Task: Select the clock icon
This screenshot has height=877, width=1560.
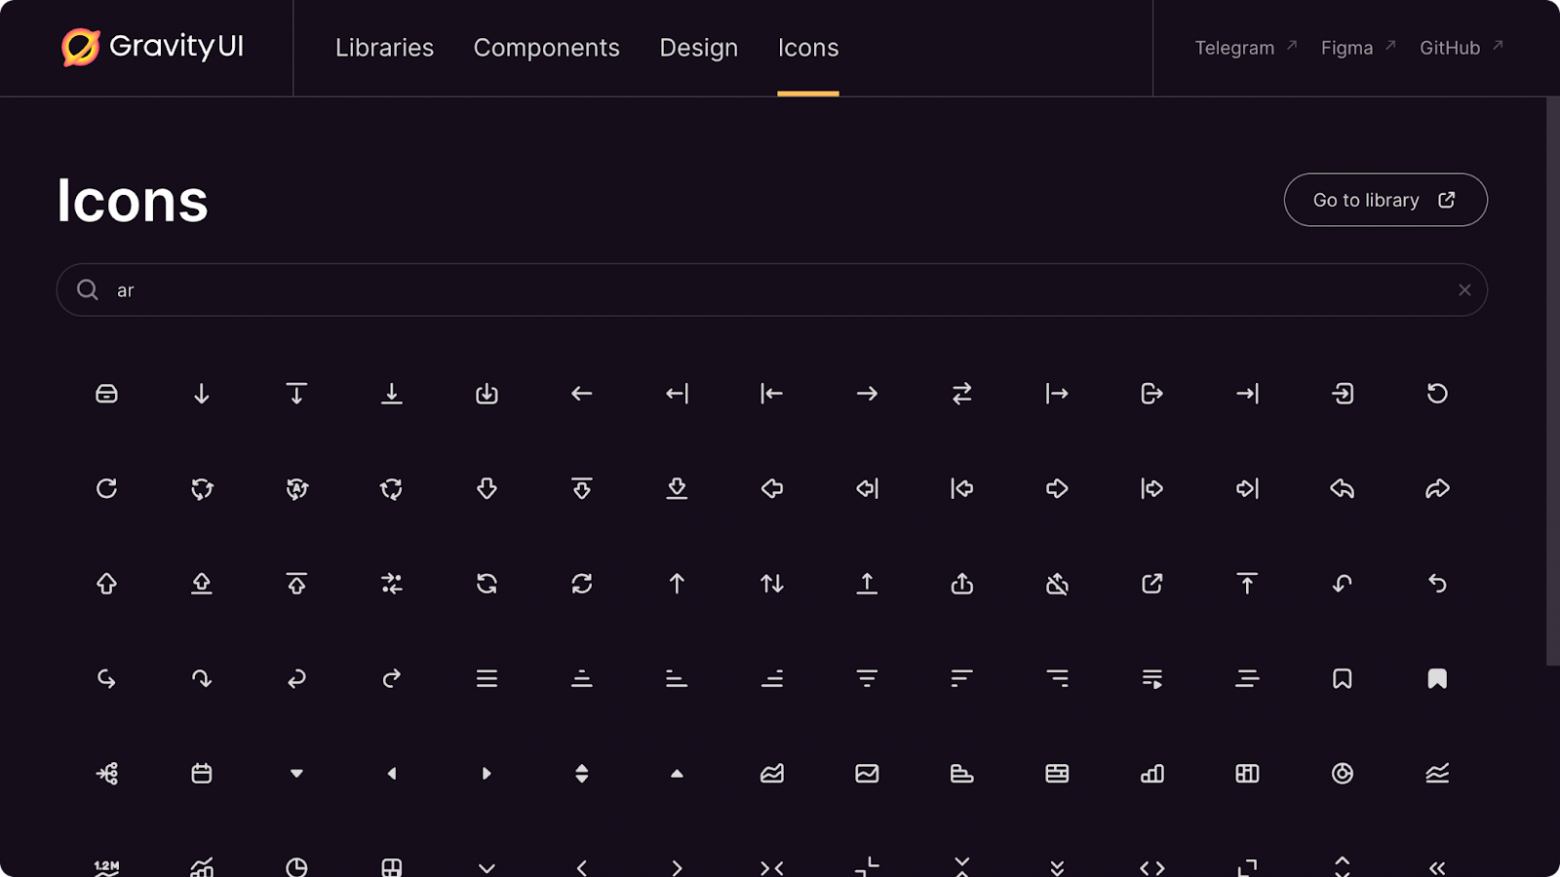Action: pos(296,866)
